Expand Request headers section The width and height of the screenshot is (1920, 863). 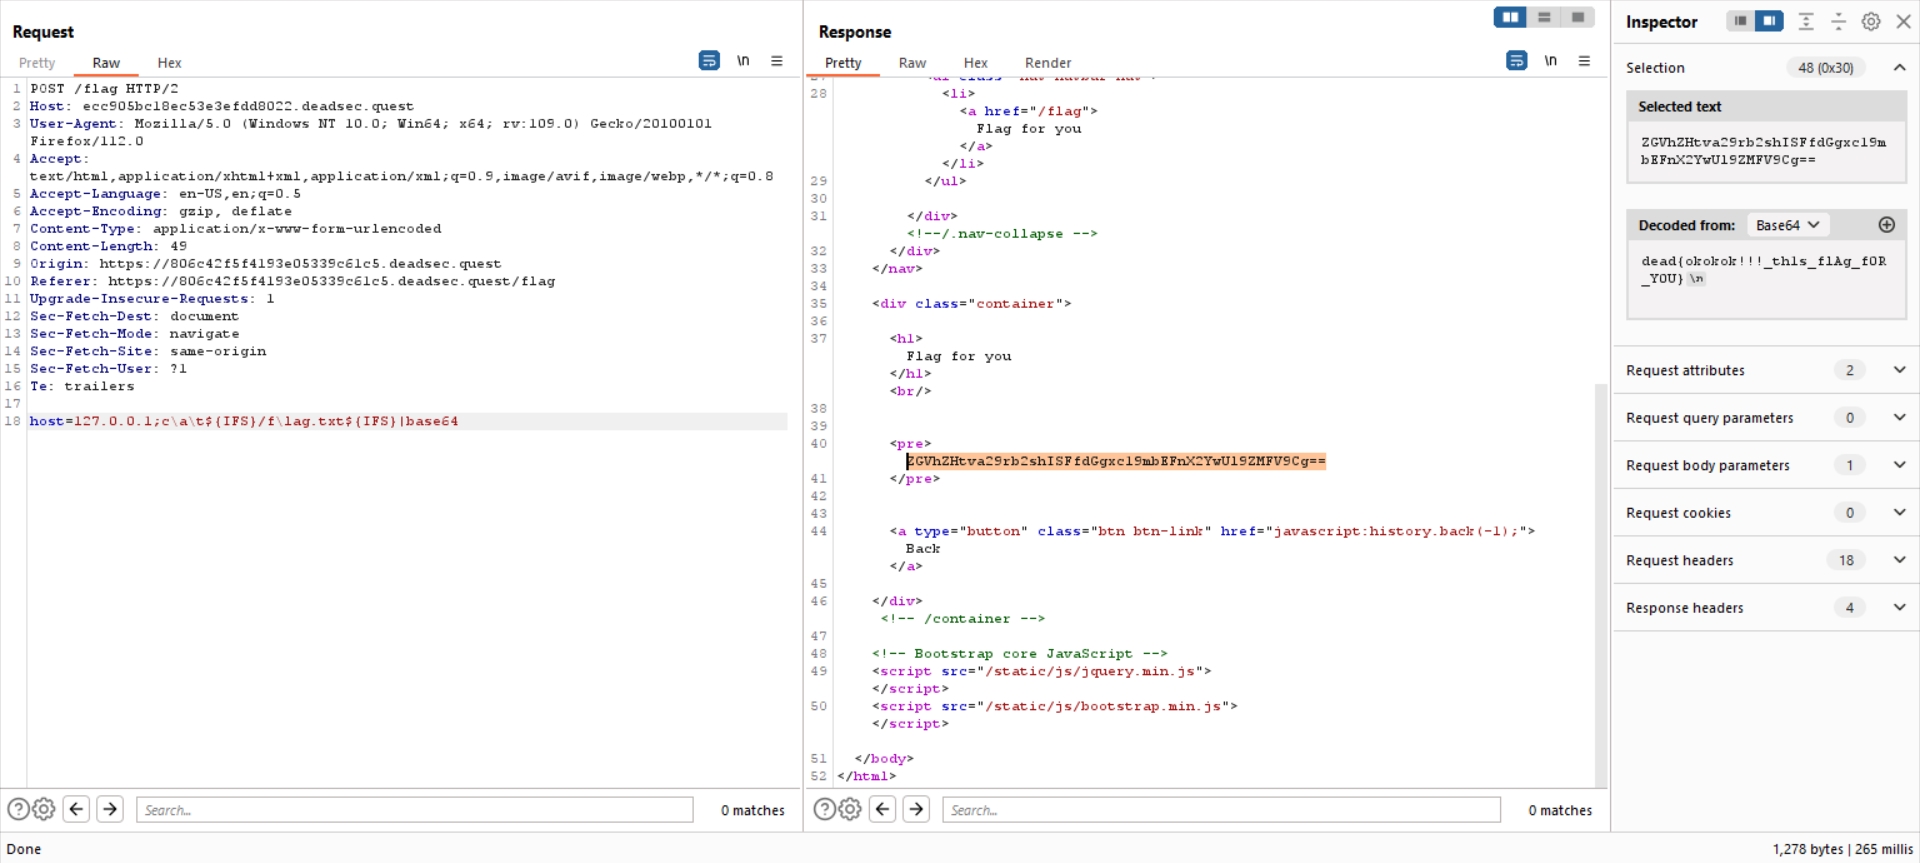(x=1899, y=560)
